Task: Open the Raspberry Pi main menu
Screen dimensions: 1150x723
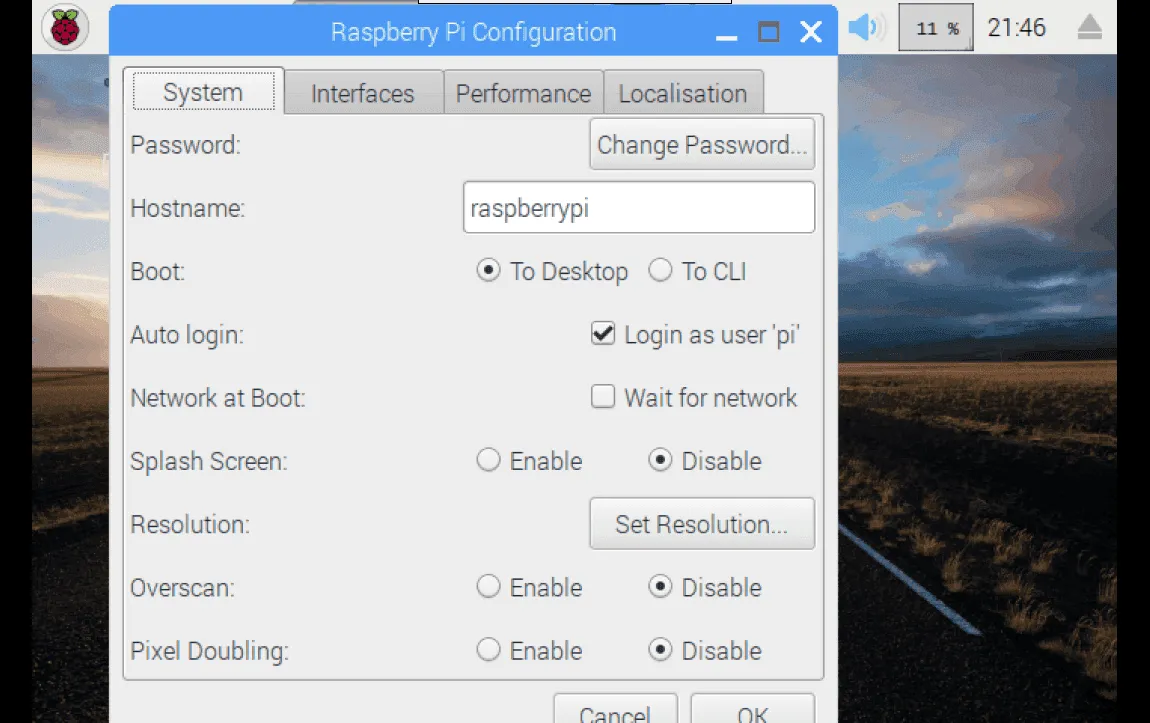Action: pyautogui.click(x=65, y=29)
